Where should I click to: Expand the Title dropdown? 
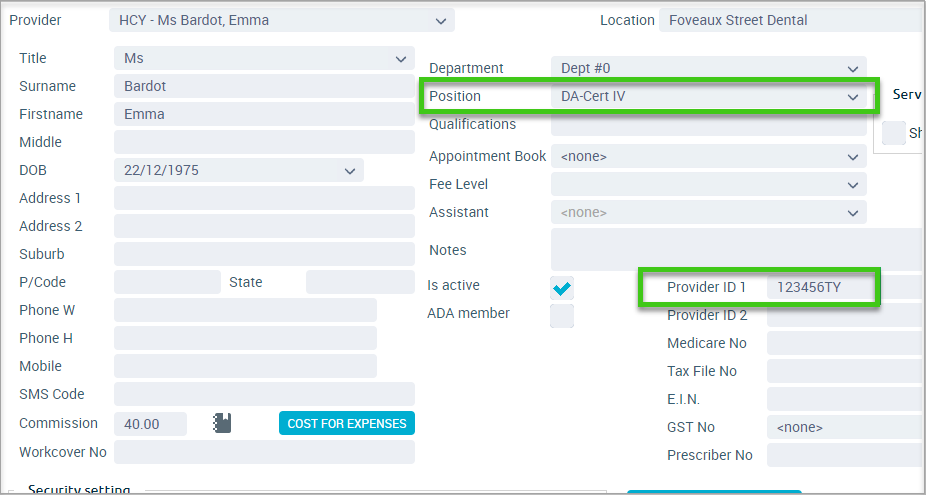pos(400,59)
